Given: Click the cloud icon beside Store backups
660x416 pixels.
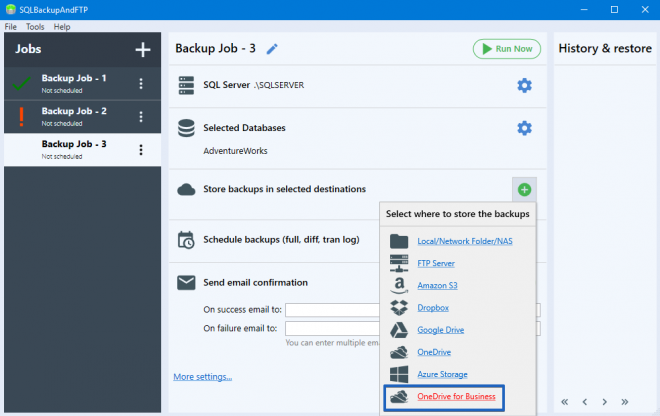Looking at the screenshot, I should [x=186, y=189].
